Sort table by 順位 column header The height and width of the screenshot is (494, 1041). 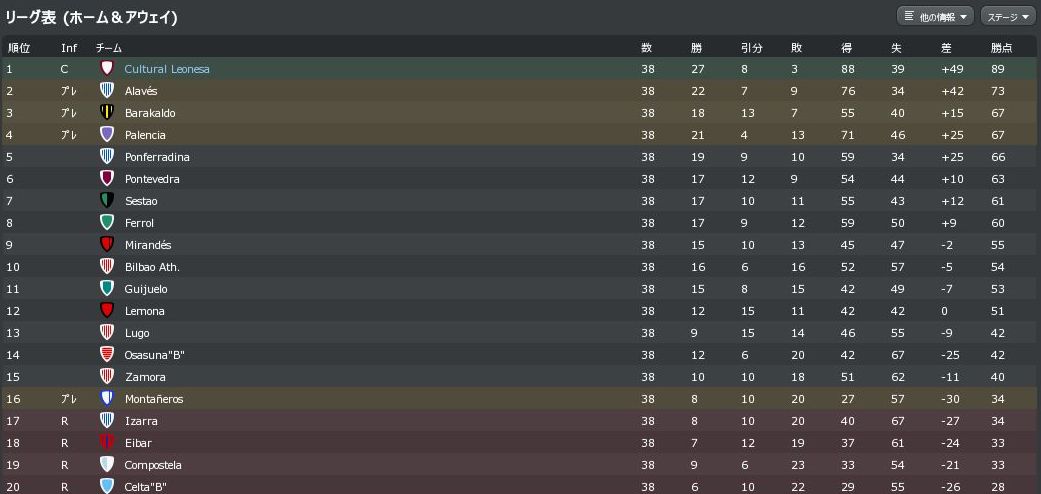click(19, 48)
